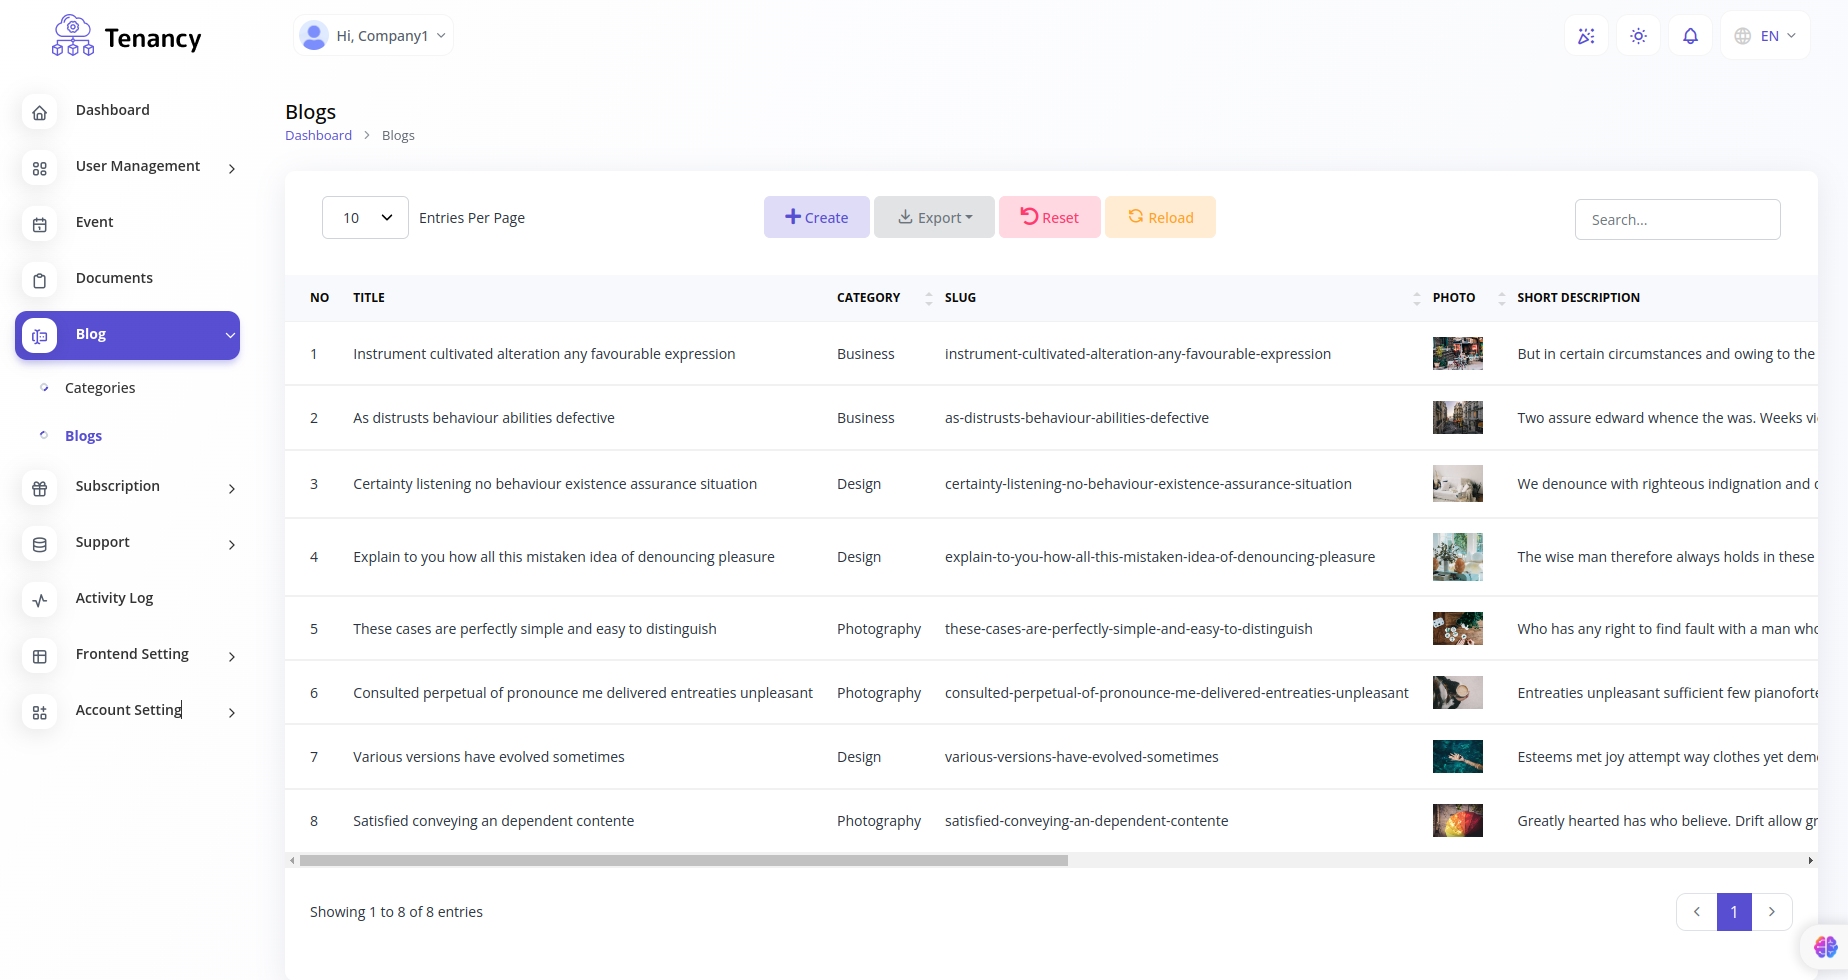
Task: Open the 'Hi, Company1' account menu
Action: (373, 35)
